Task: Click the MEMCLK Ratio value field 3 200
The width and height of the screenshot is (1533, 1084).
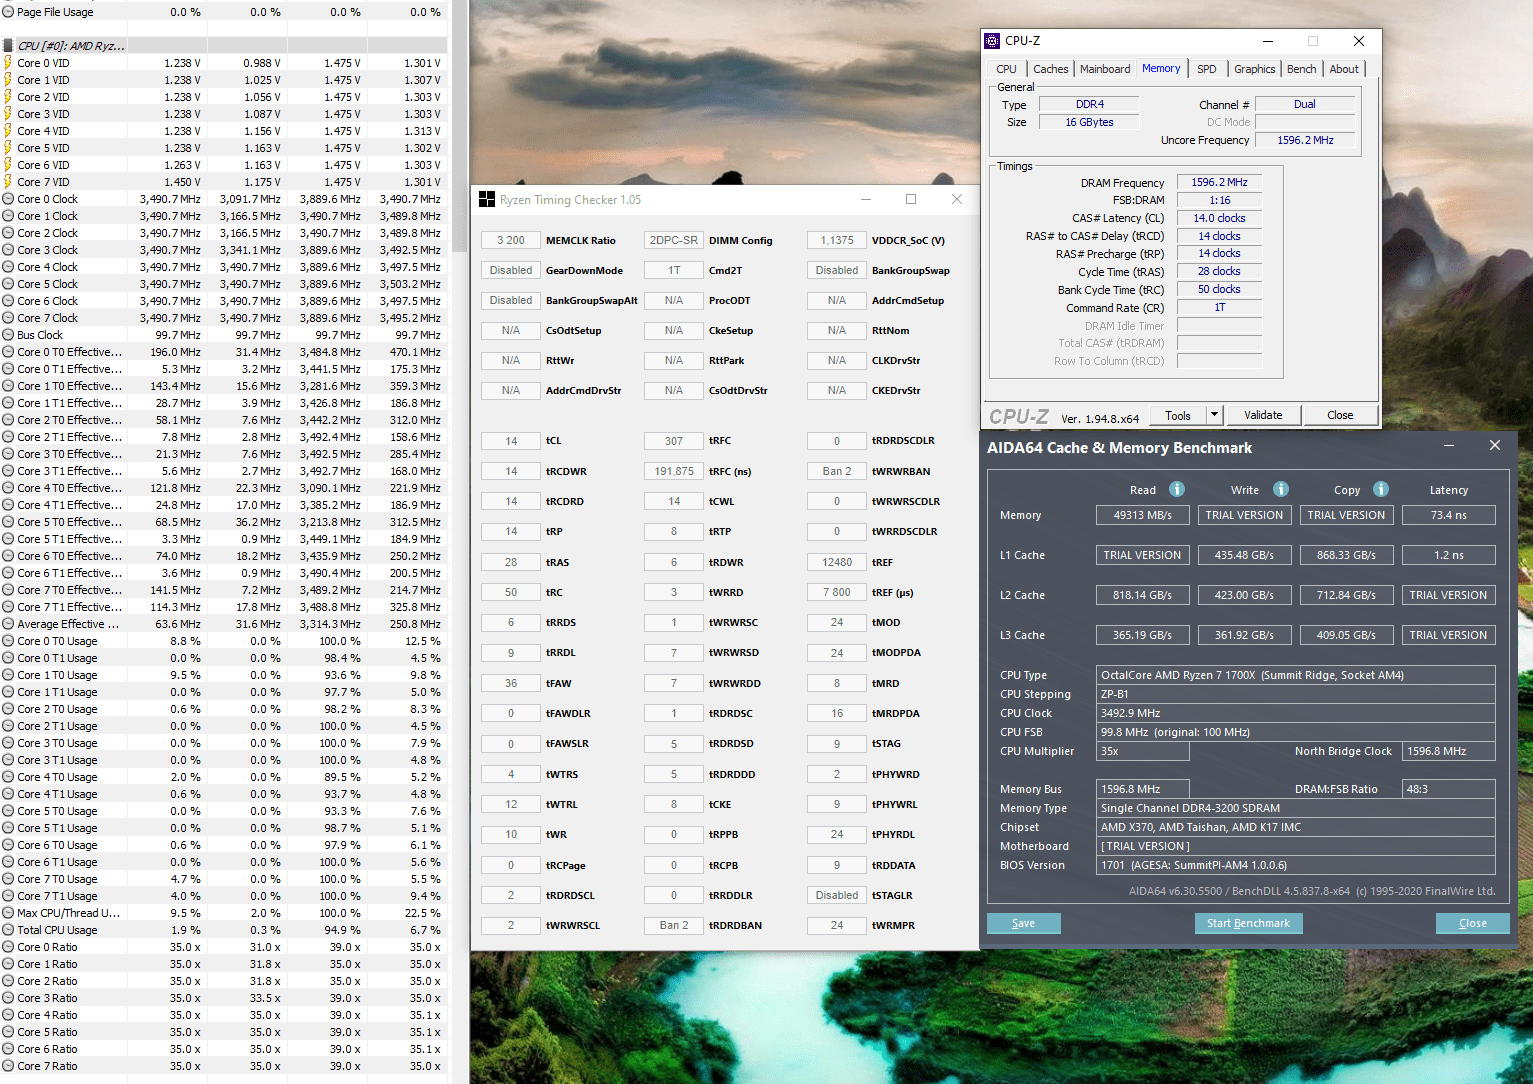Action: coord(511,240)
